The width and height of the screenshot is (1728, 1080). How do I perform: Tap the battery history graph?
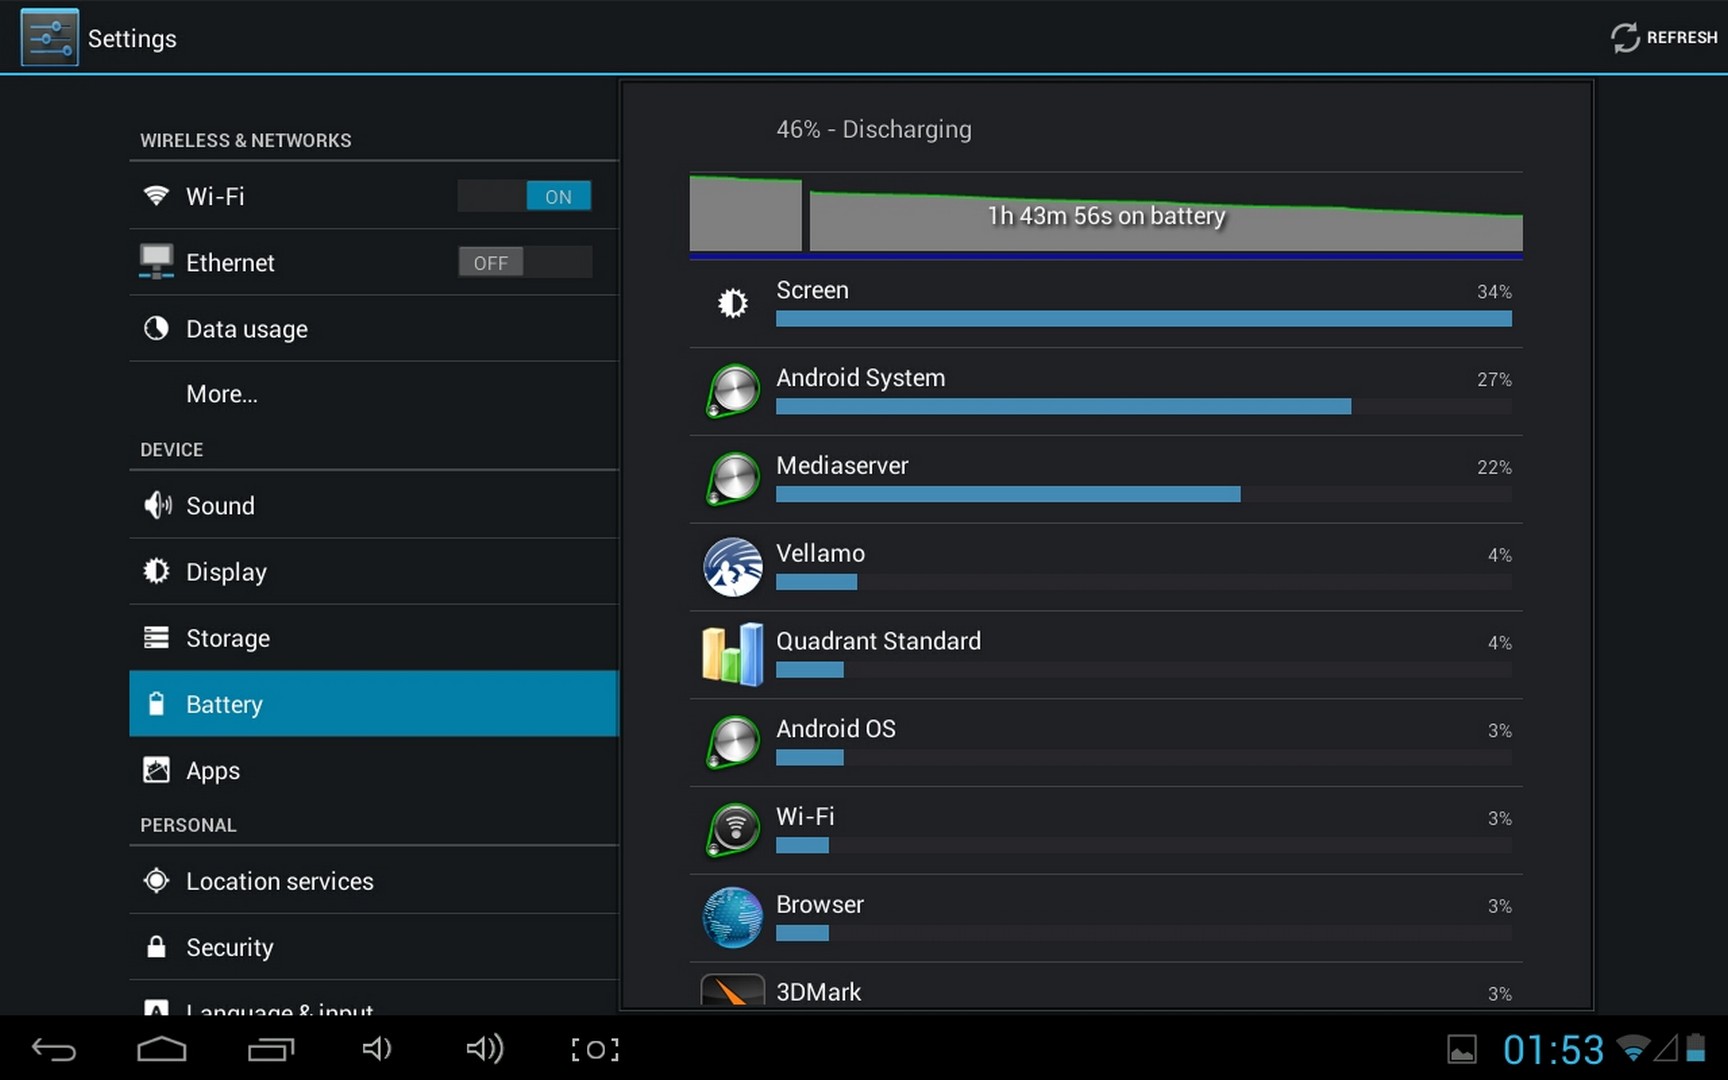tap(1106, 216)
